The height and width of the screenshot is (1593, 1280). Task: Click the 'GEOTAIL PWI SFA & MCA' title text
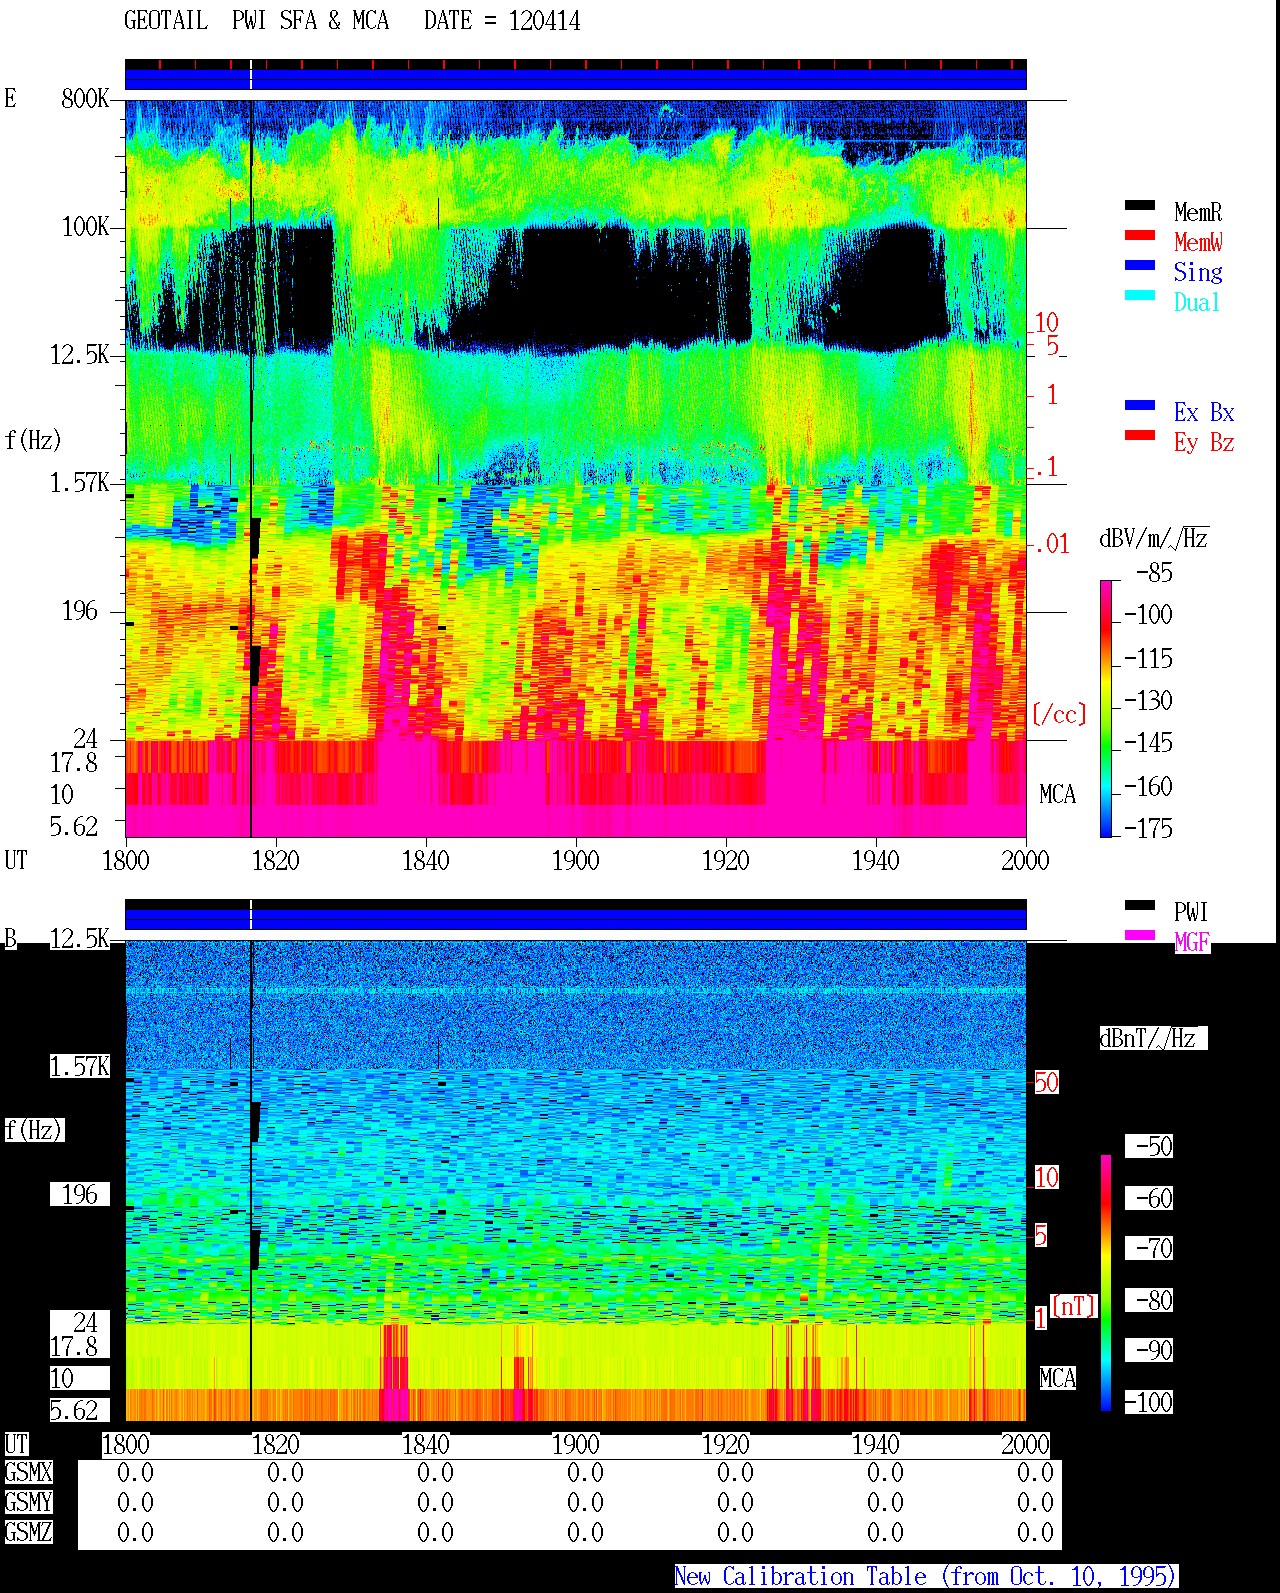click(256, 20)
